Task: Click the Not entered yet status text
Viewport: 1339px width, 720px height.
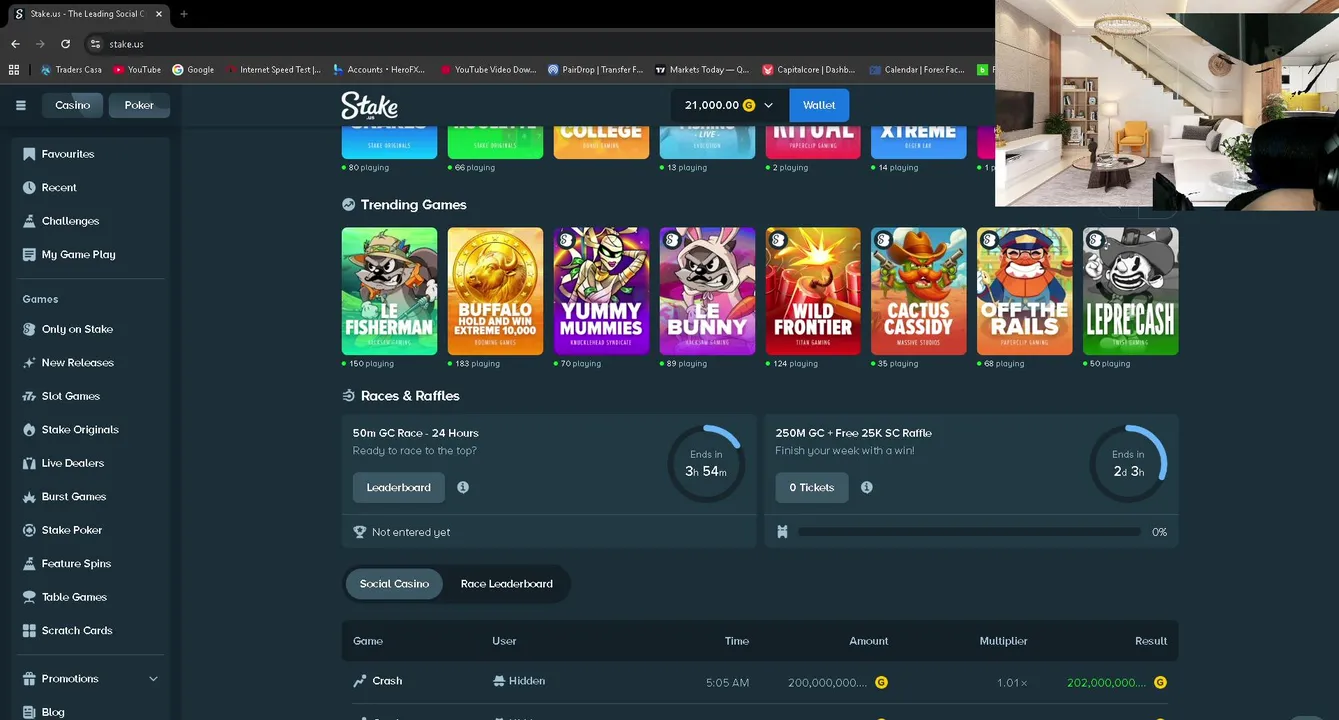Action: click(x=411, y=533)
